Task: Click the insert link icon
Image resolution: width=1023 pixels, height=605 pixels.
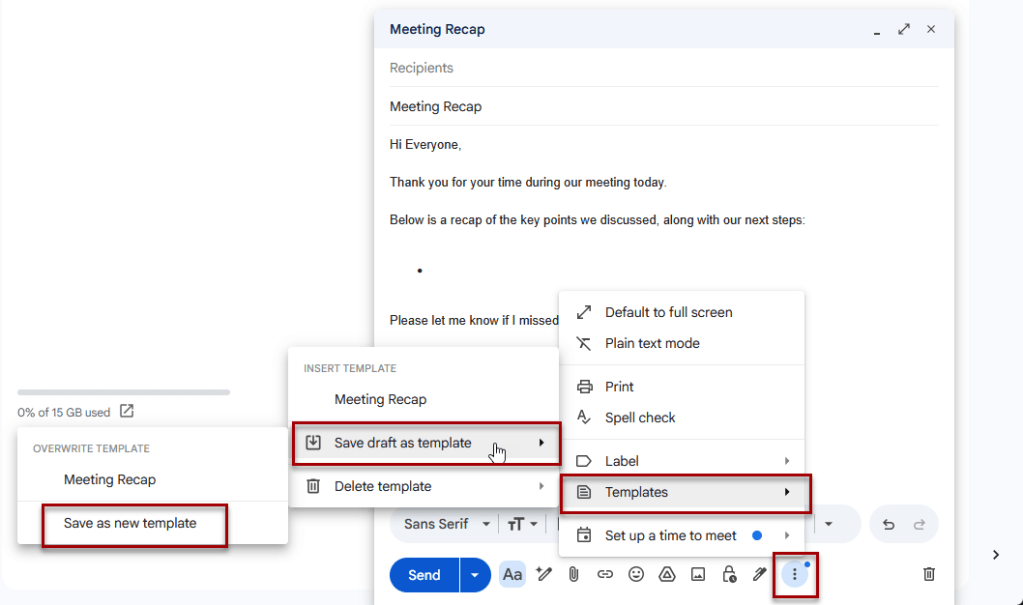Action: [605, 574]
